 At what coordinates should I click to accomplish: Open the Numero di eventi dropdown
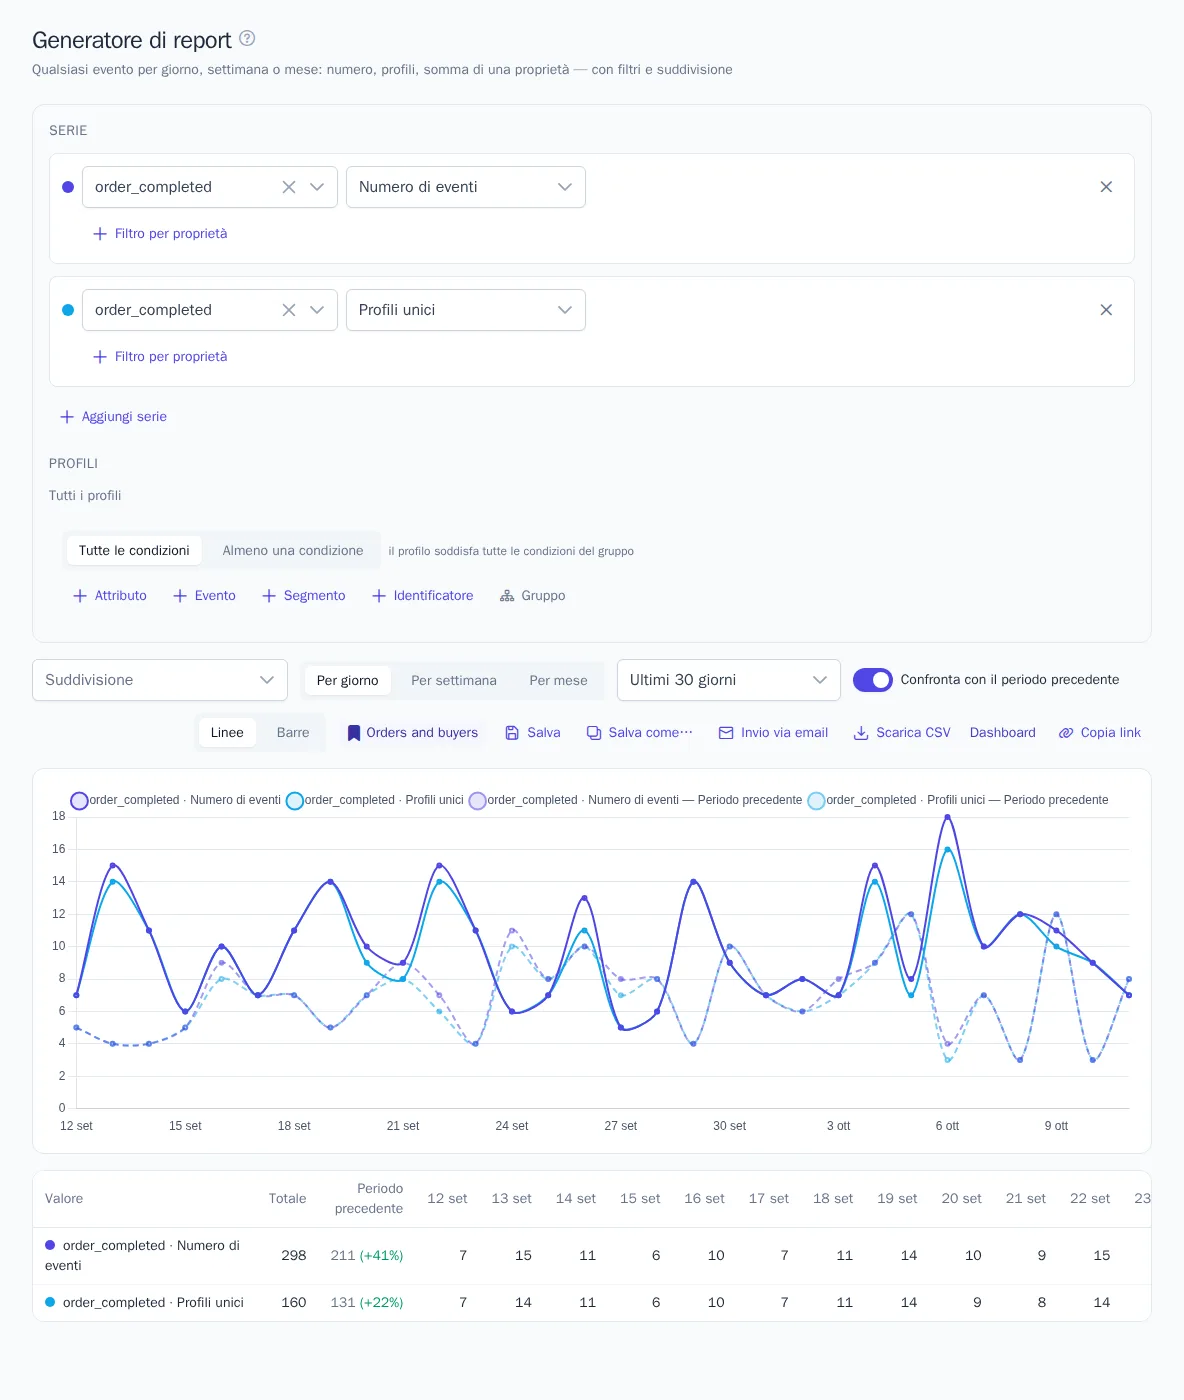[466, 187]
